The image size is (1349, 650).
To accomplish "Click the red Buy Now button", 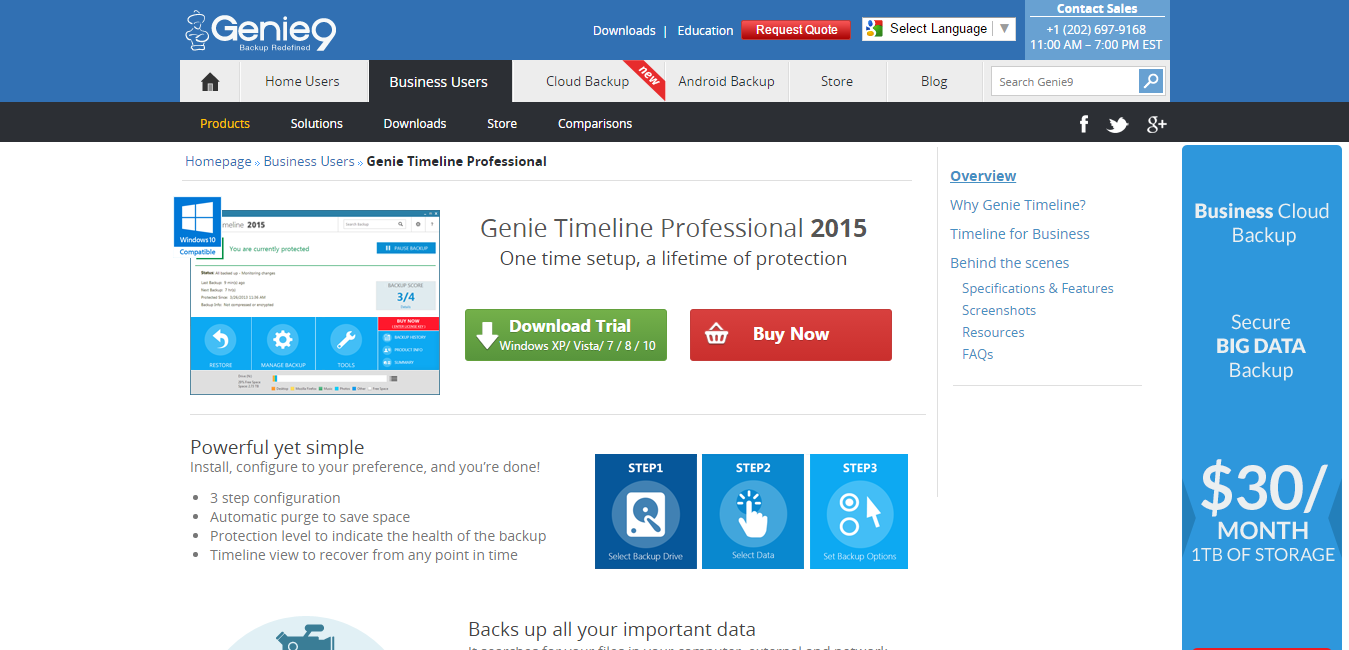I will pyautogui.click(x=791, y=335).
